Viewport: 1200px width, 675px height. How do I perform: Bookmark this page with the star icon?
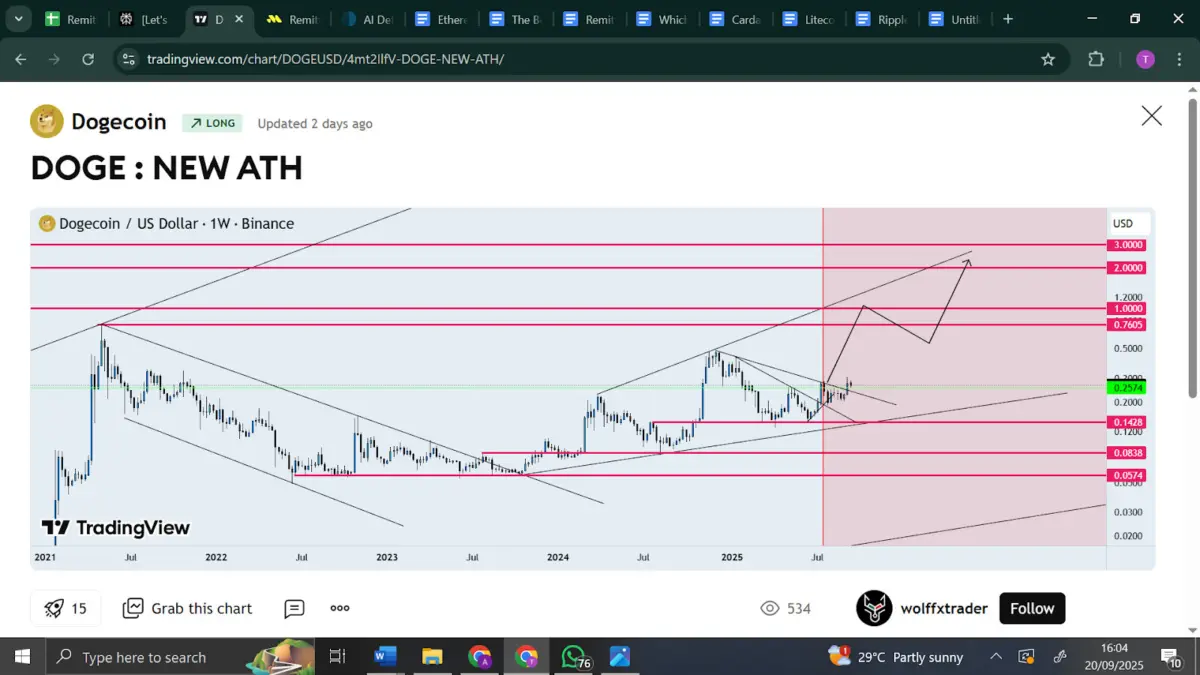[x=1048, y=59]
